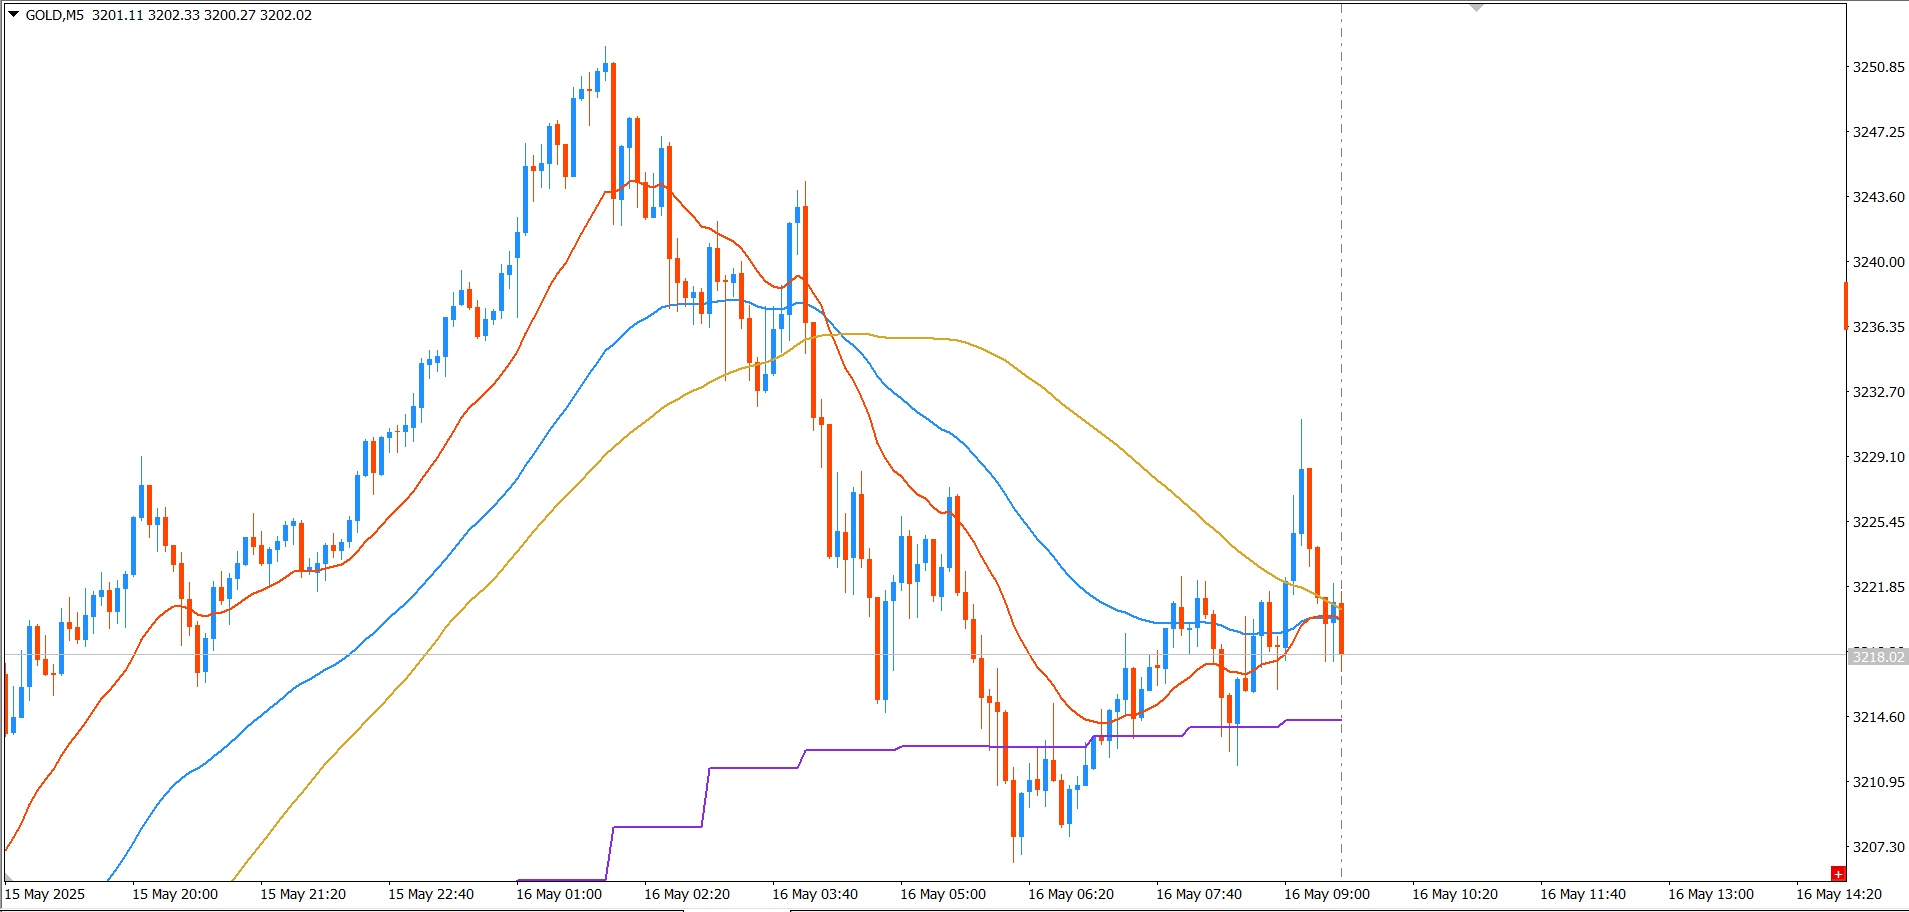
Task: Click the 16 May 09:00 time label
Action: (x=1327, y=894)
